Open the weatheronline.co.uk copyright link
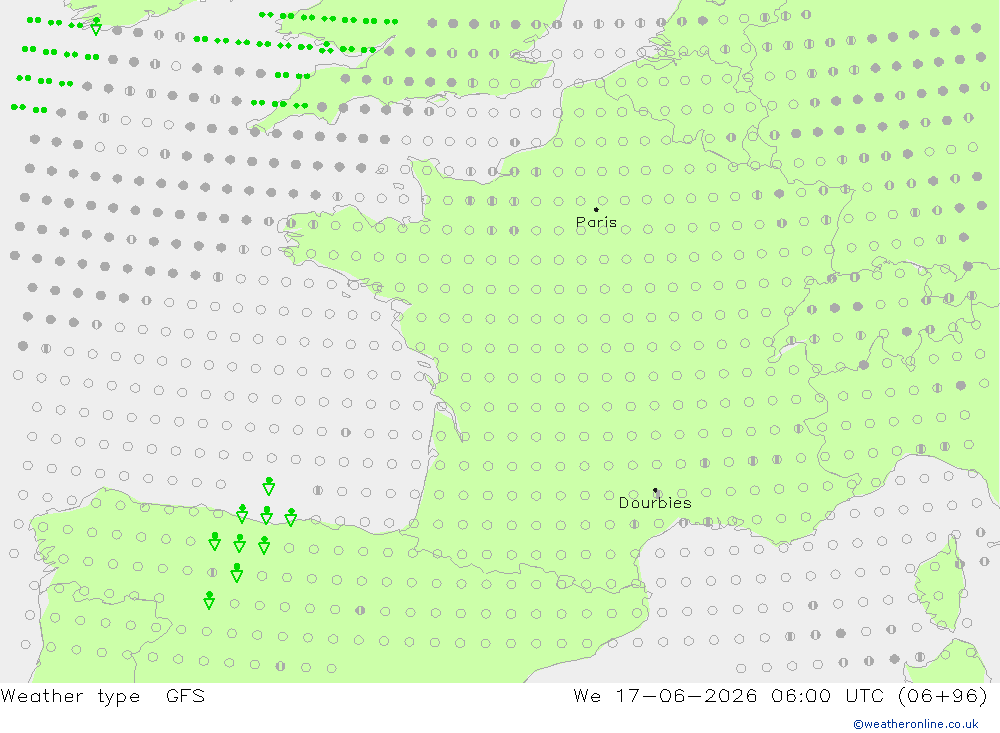The width and height of the screenshot is (1000, 733). pyautogui.click(x=916, y=724)
